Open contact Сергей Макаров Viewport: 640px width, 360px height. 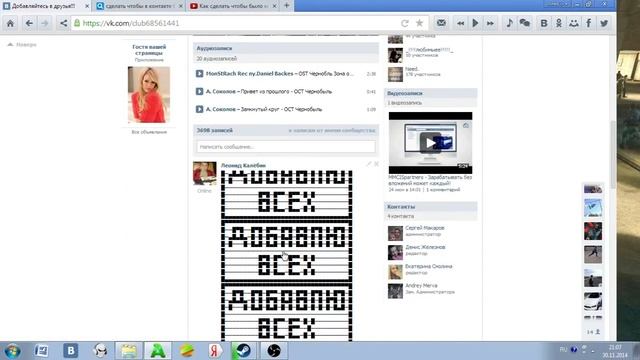click(x=424, y=228)
